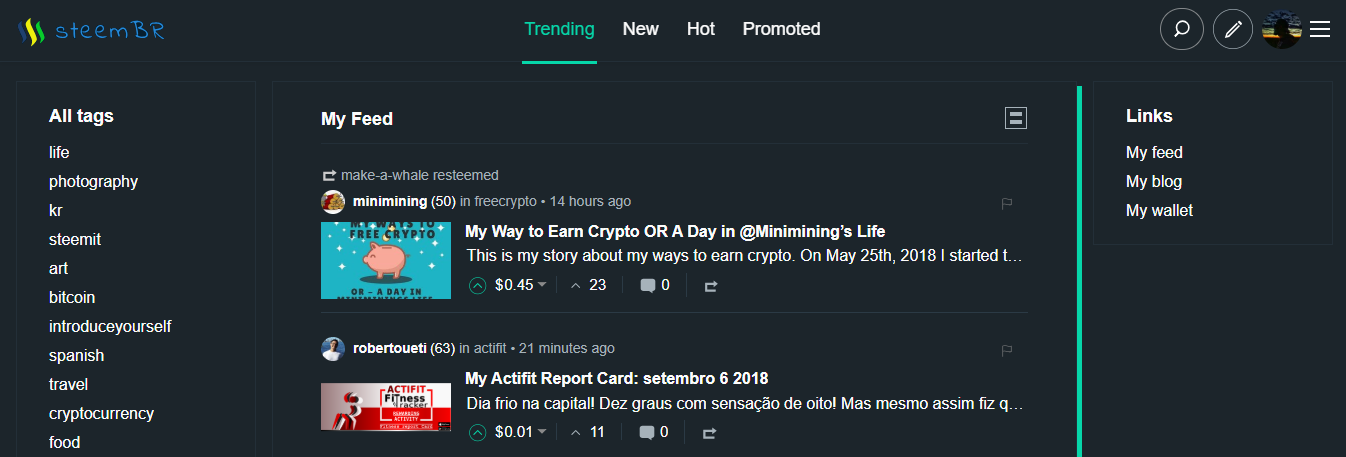The width and height of the screenshot is (1346, 457).
Task: Open the user avatar in header
Action: [1281, 30]
